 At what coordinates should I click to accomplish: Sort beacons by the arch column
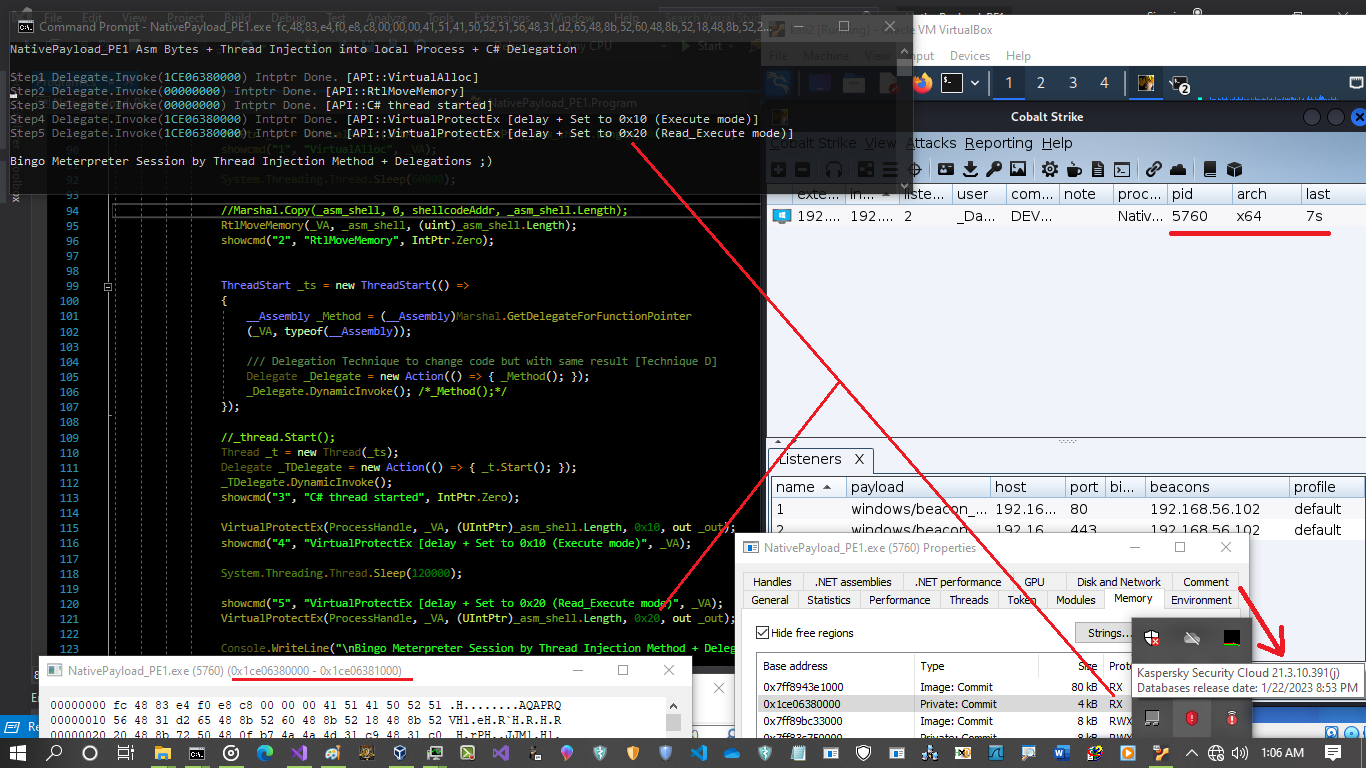coord(1266,194)
